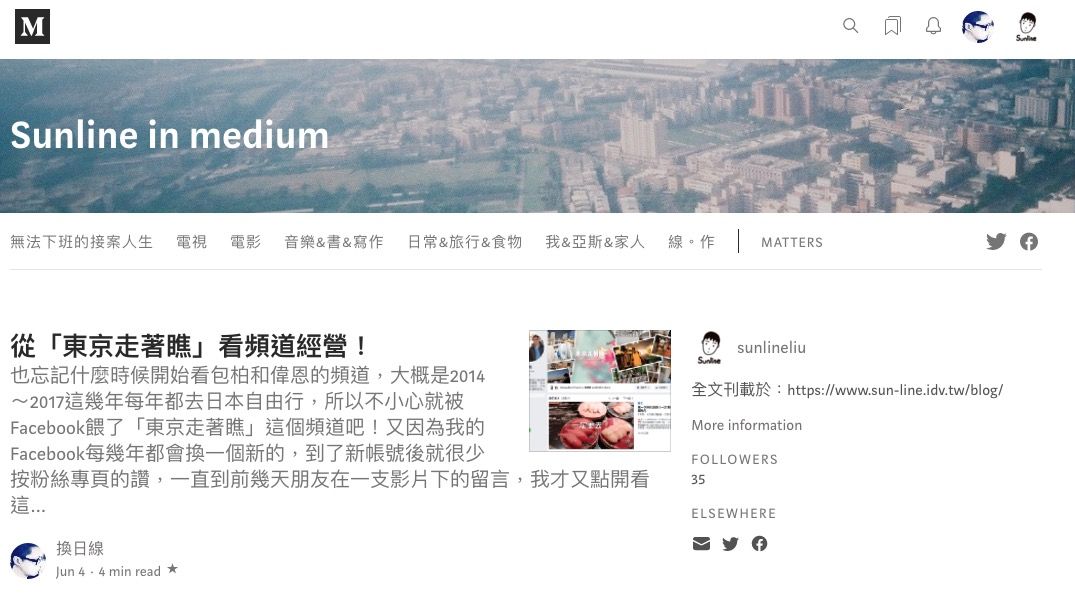This screenshot has width=1075, height=602.
Task: Switch to the 電影 tab
Action: click(x=245, y=242)
